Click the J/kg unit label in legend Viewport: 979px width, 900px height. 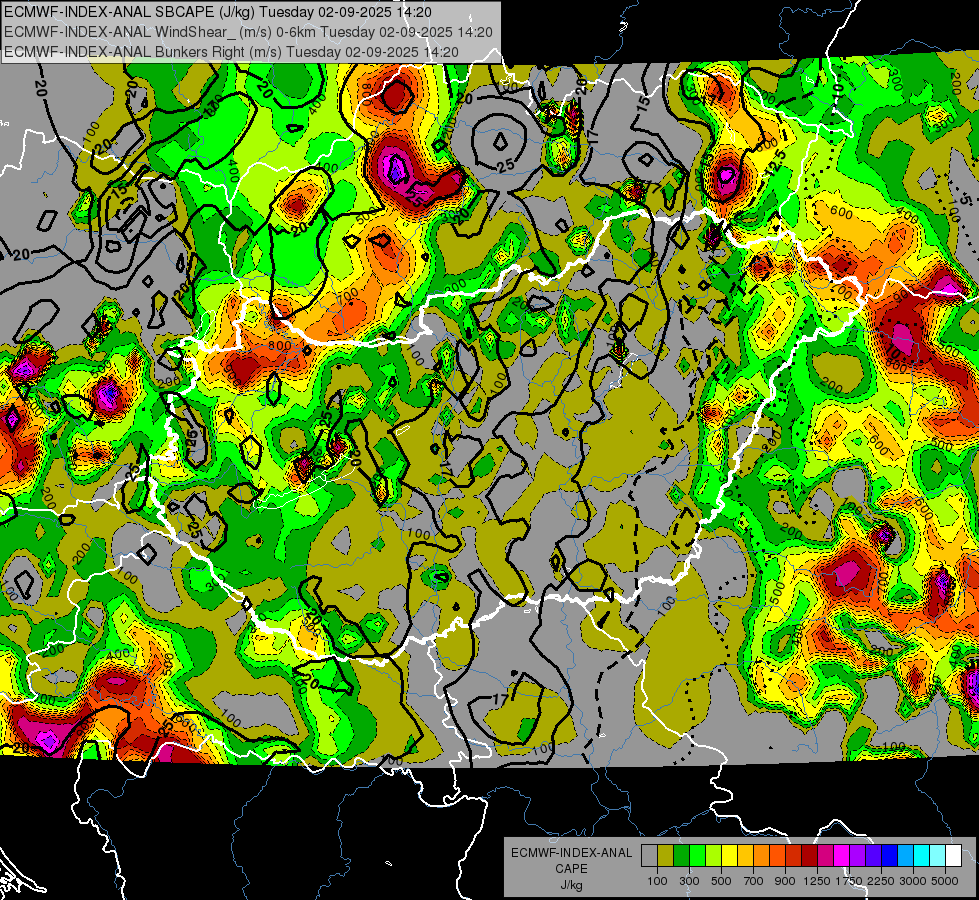[x=571, y=885]
